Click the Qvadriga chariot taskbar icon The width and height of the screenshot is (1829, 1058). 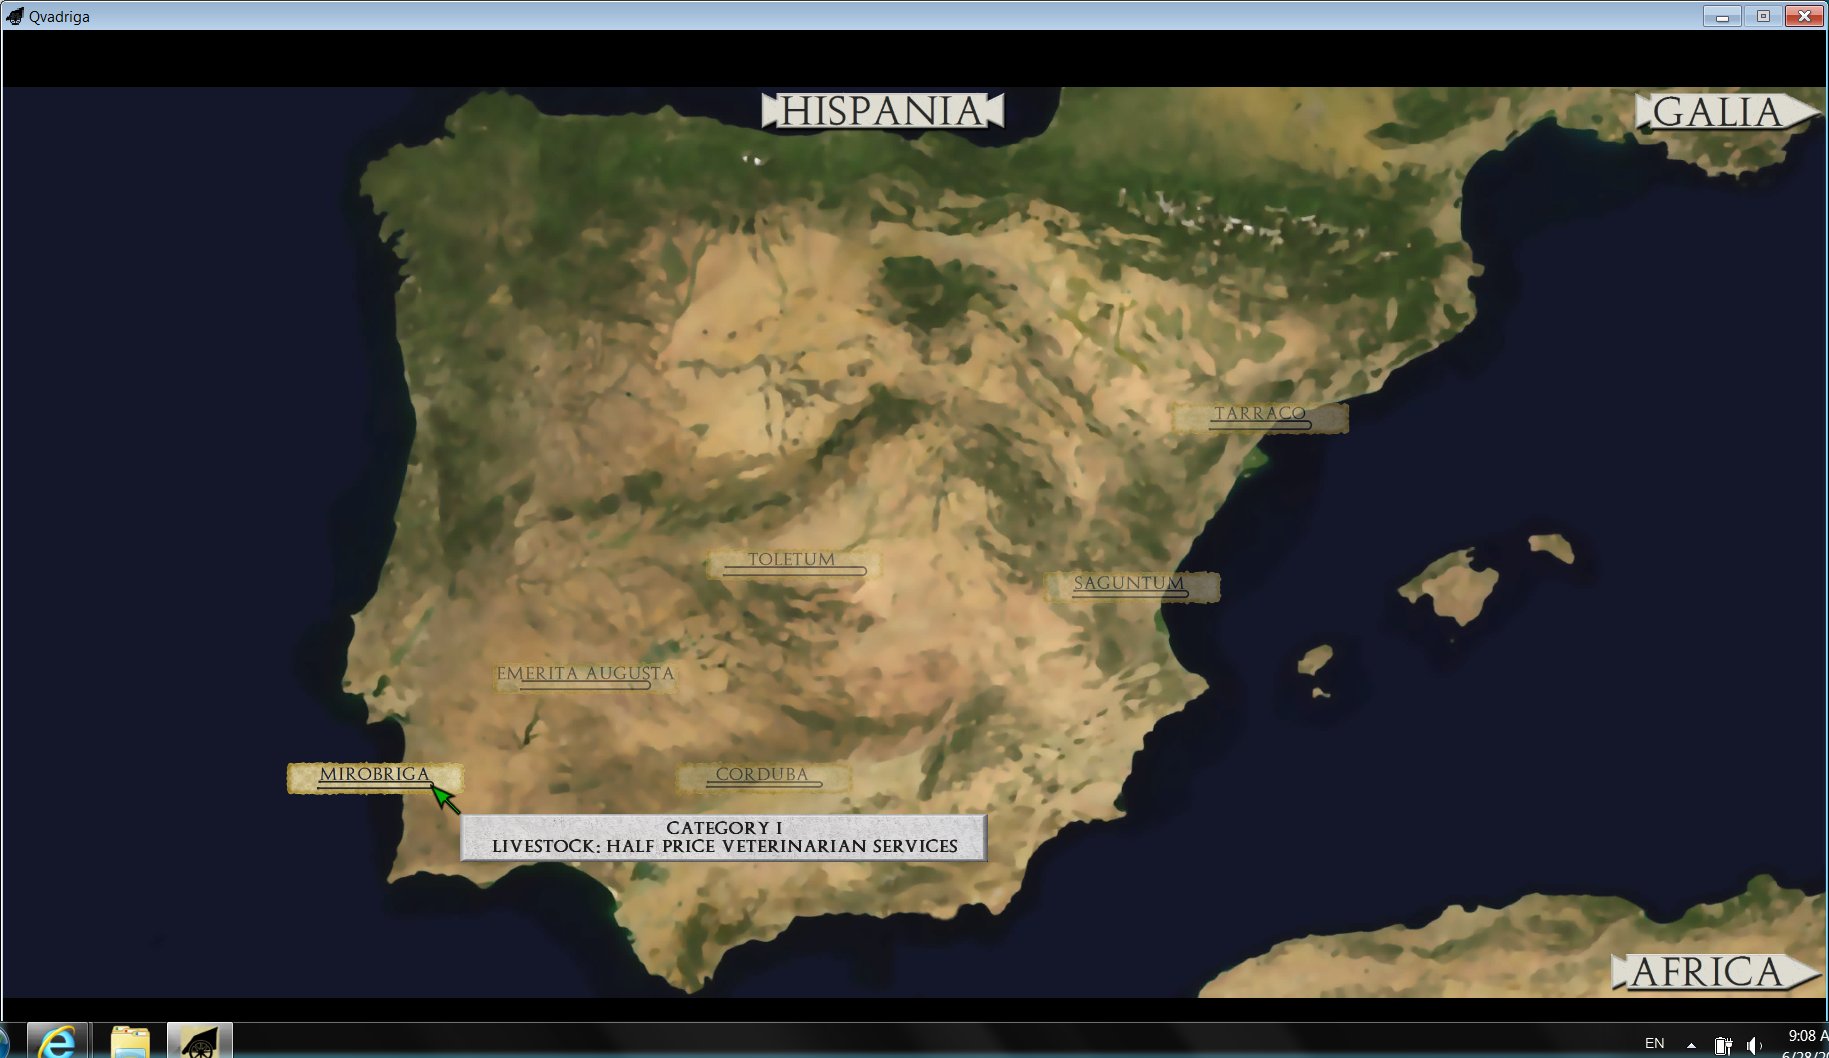coord(200,1041)
